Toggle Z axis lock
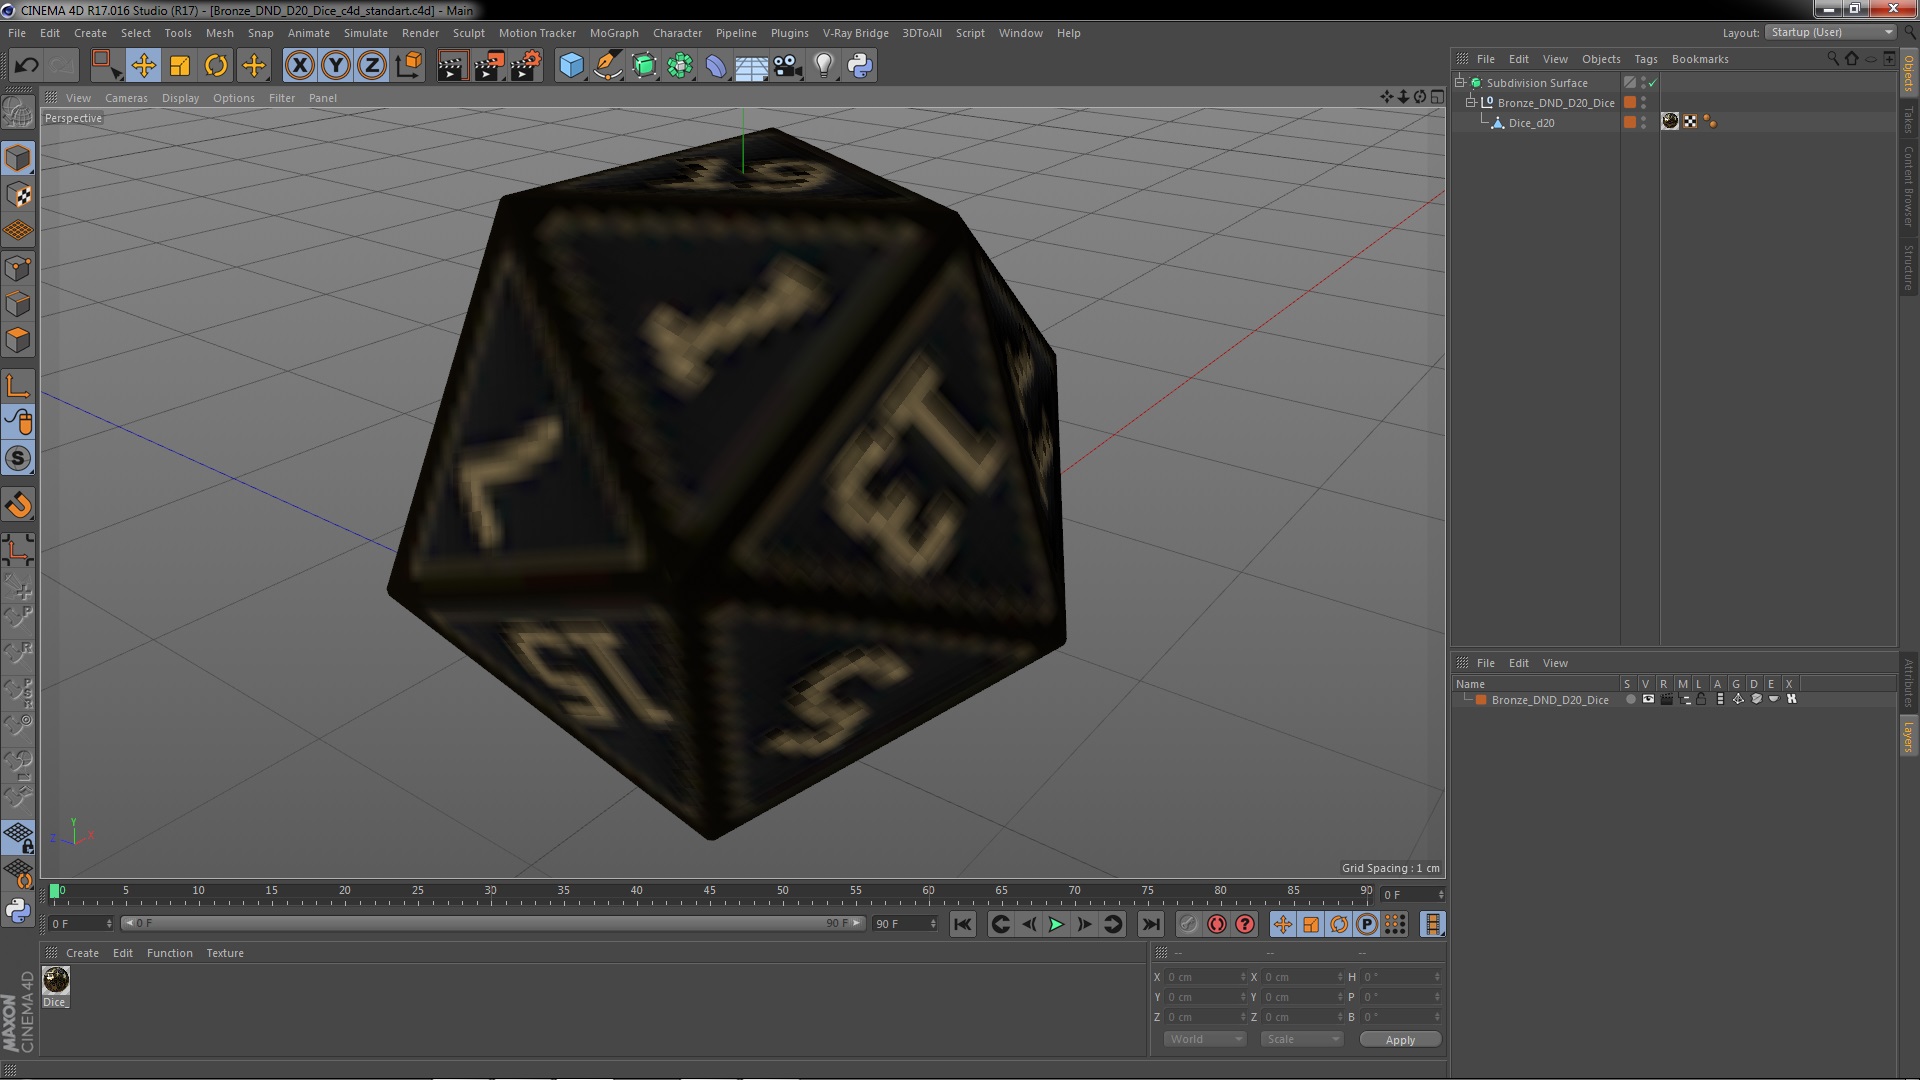The width and height of the screenshot is (1920, 1080). click(x=372, y=66)
